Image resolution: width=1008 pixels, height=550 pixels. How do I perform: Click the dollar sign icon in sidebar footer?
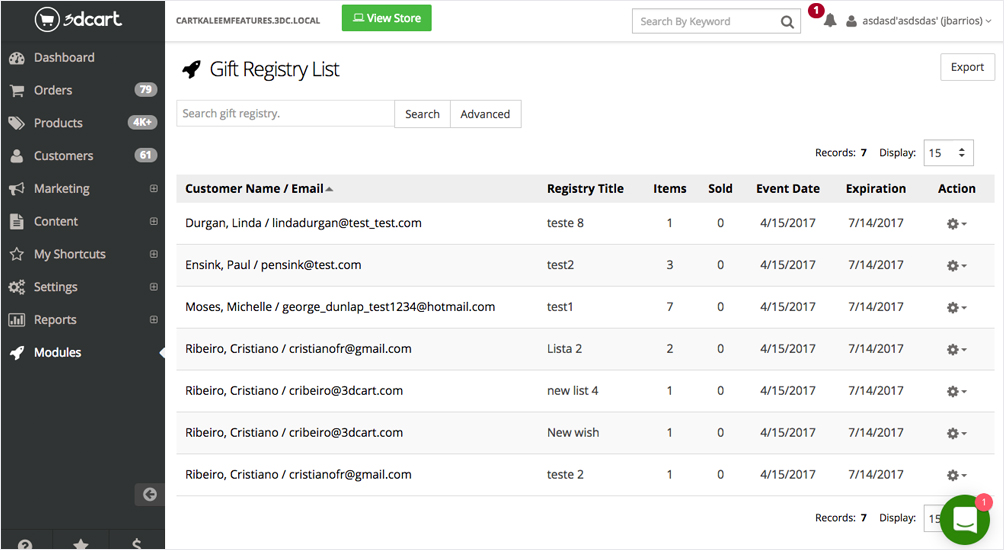pyautogui.click(x=136, y=544)
